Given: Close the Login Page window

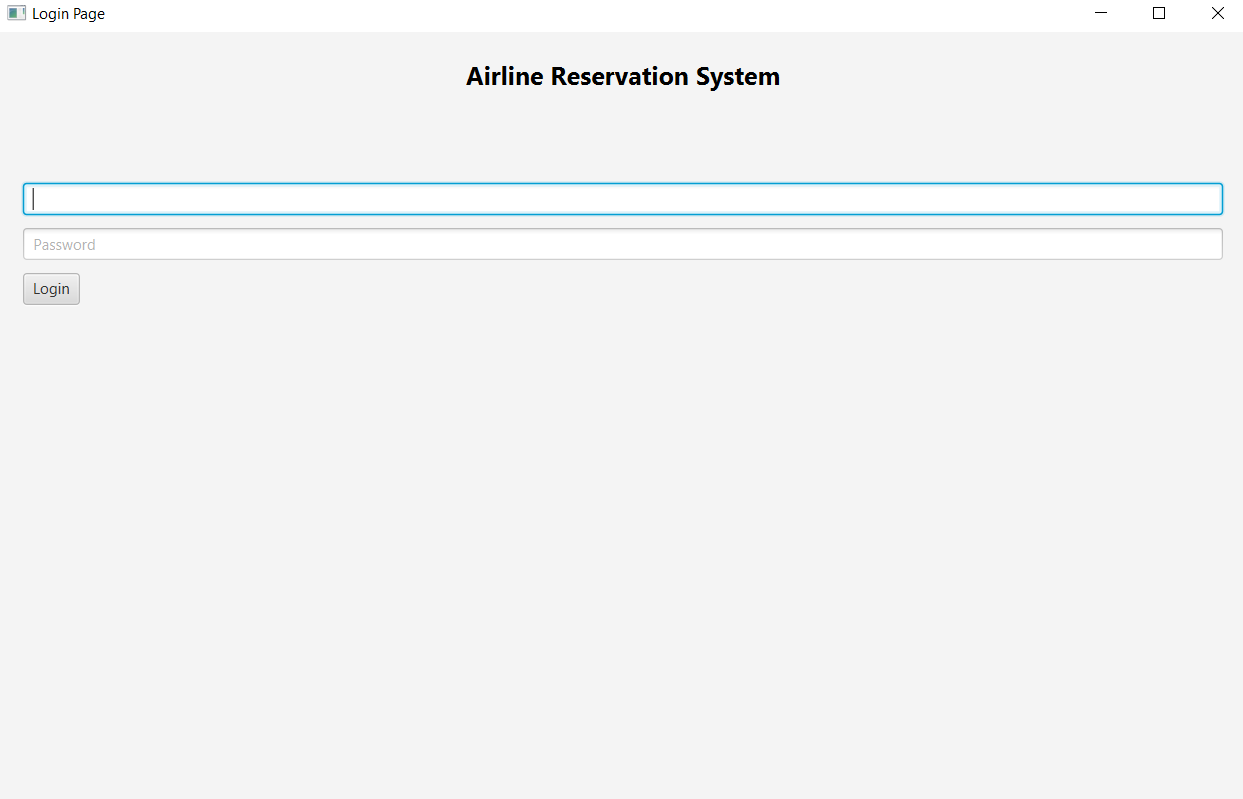Looking at the screenshot, I should (1217, 13).
